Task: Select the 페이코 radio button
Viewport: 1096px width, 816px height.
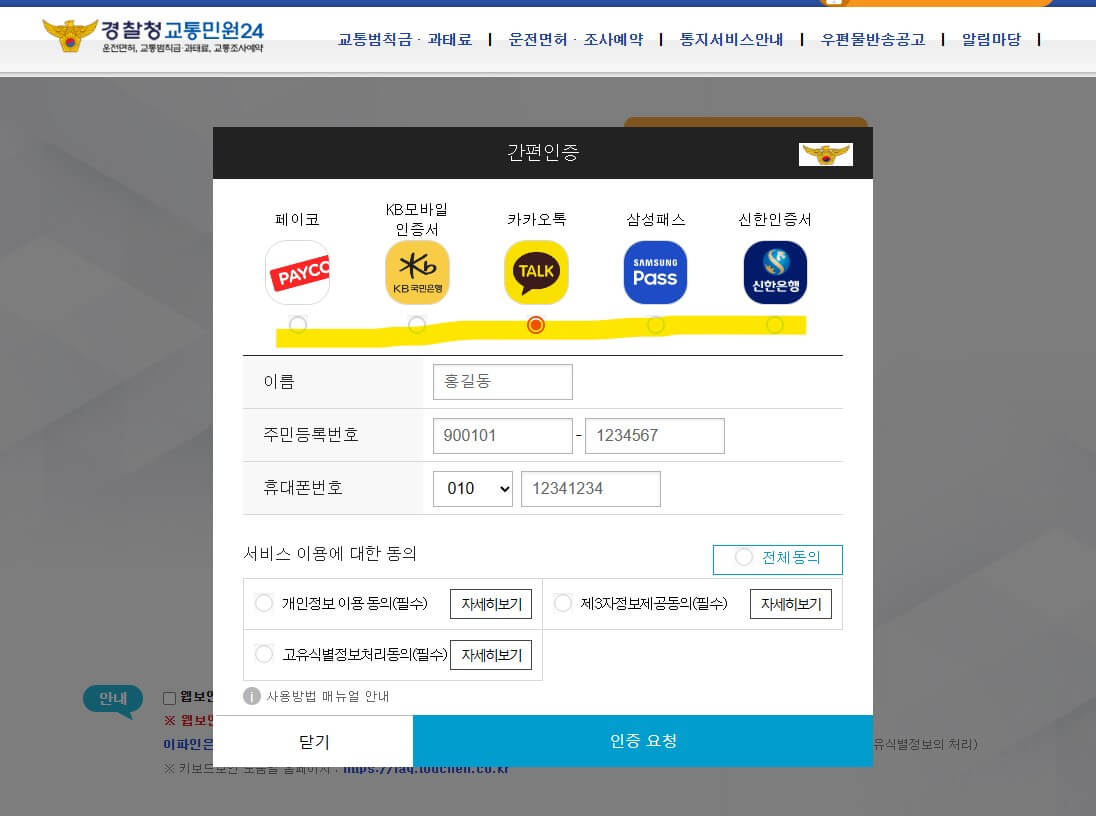Action: pyautogui.click(x=298, y=324)
